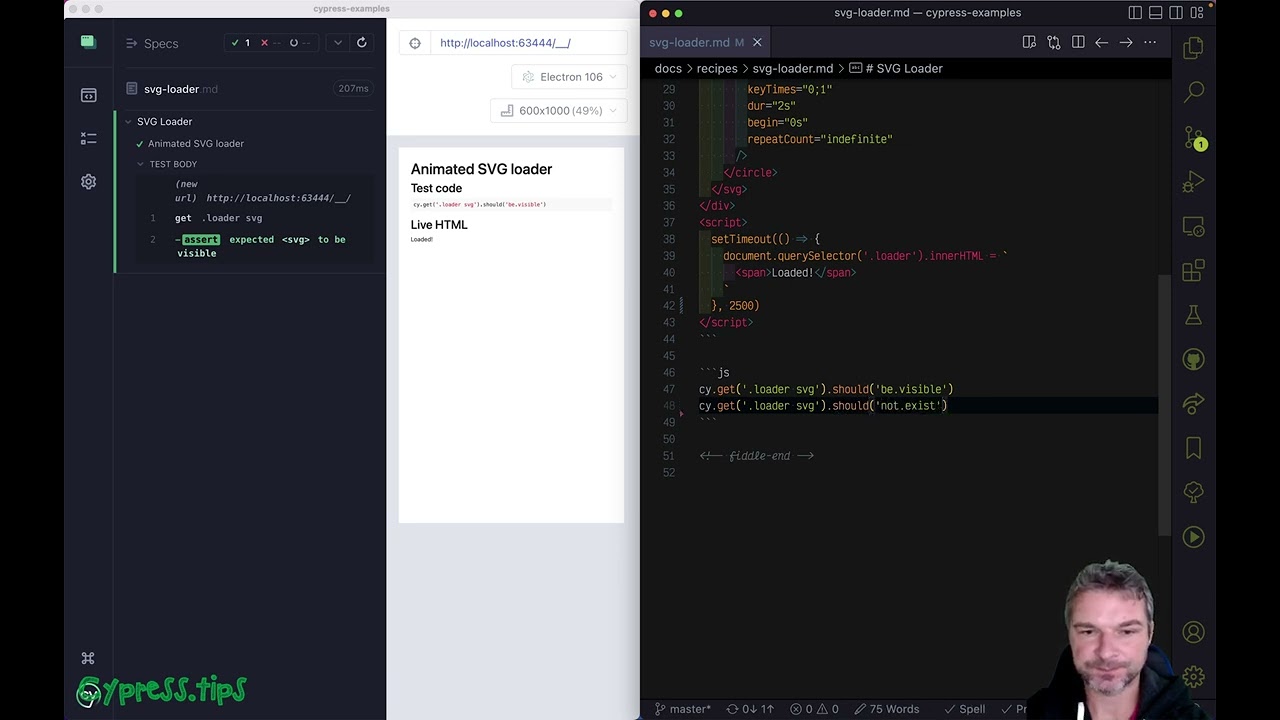This screenshot has width=1280, height=720.
Task: Collapse the TEST BODY section
Action: 140,164
